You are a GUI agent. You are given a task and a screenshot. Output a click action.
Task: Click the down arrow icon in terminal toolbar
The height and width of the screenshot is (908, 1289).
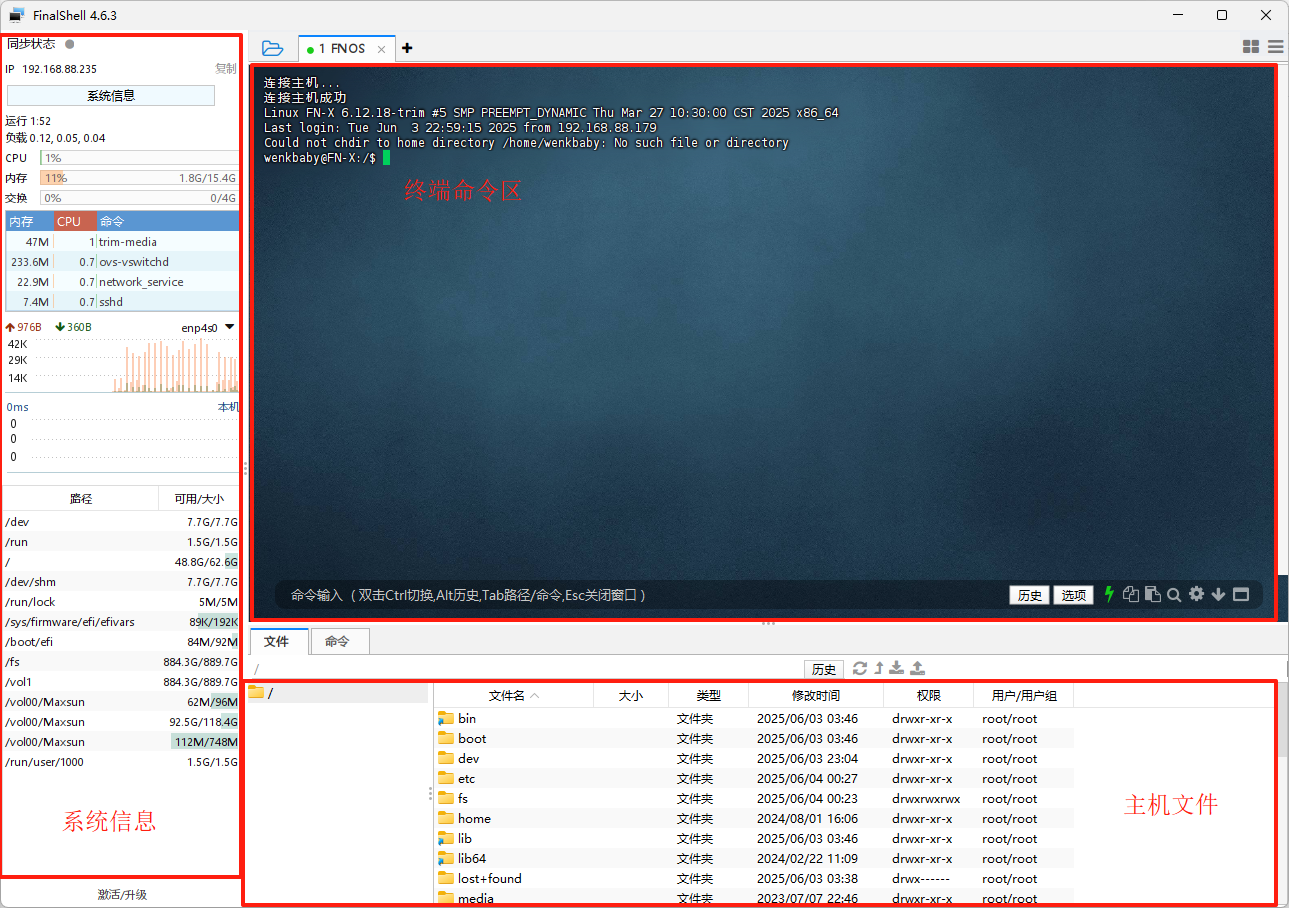(1218, 594)
